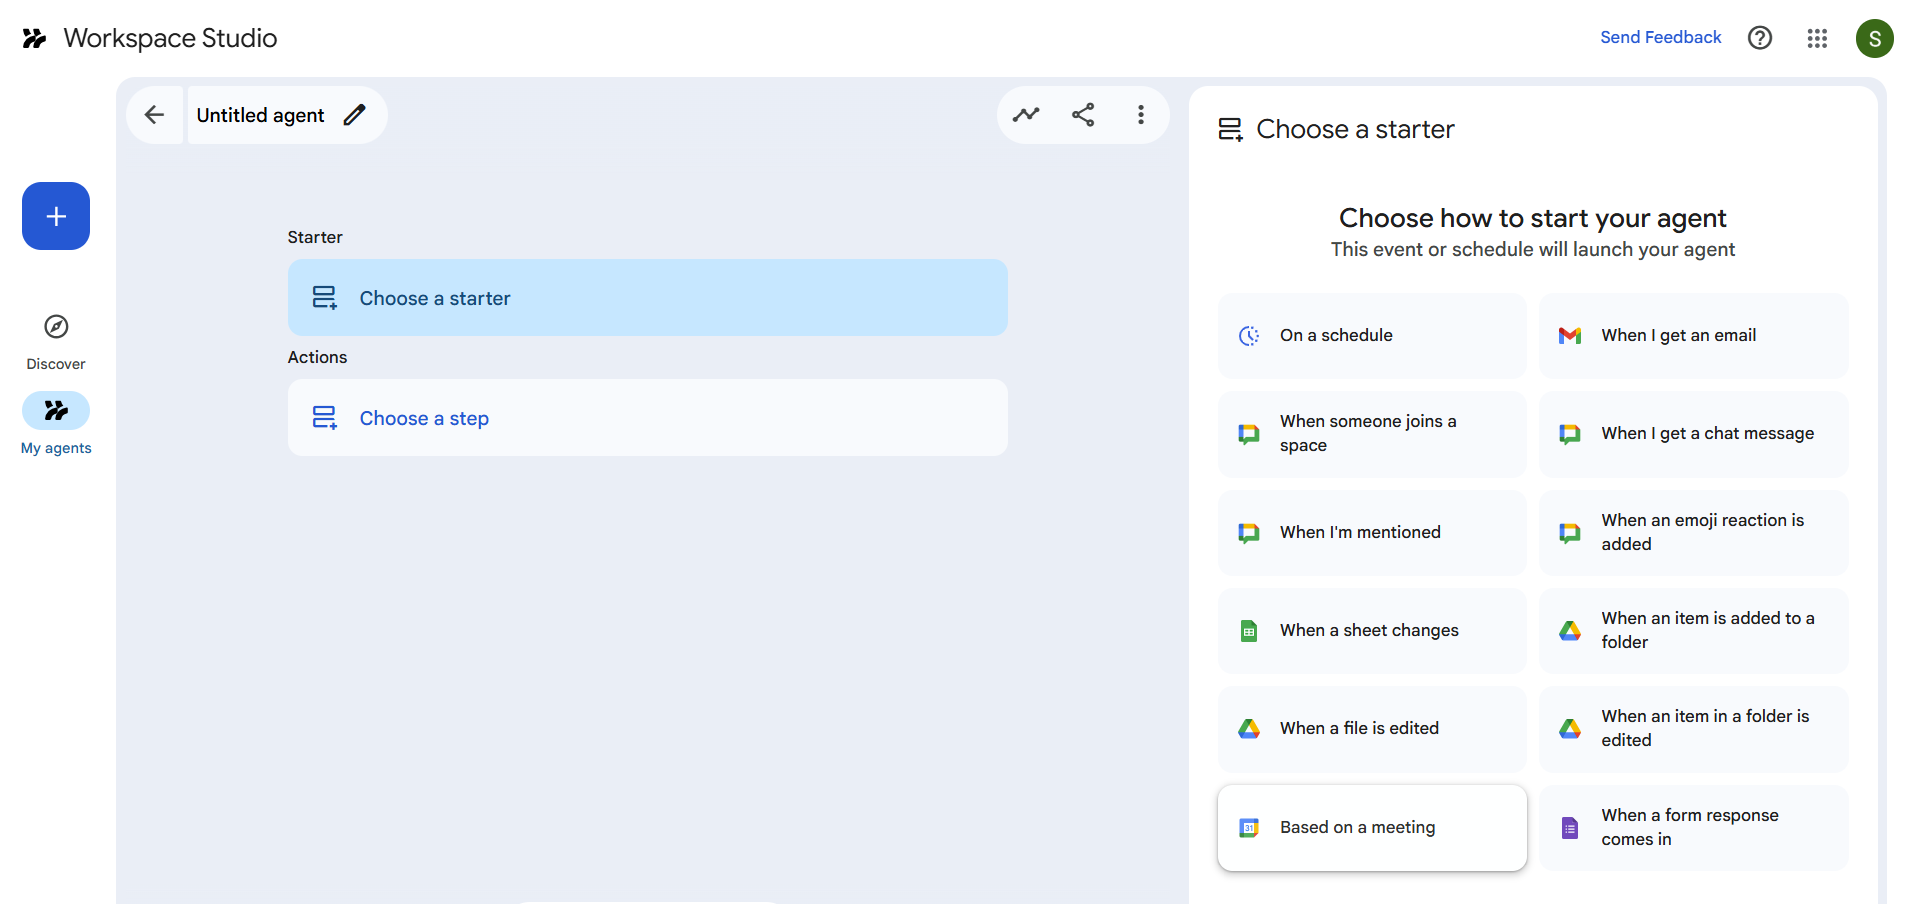The width and height of the screenshot is (1914, 904).
Task: Open the Google apps grid
Action: (1817, 38)
